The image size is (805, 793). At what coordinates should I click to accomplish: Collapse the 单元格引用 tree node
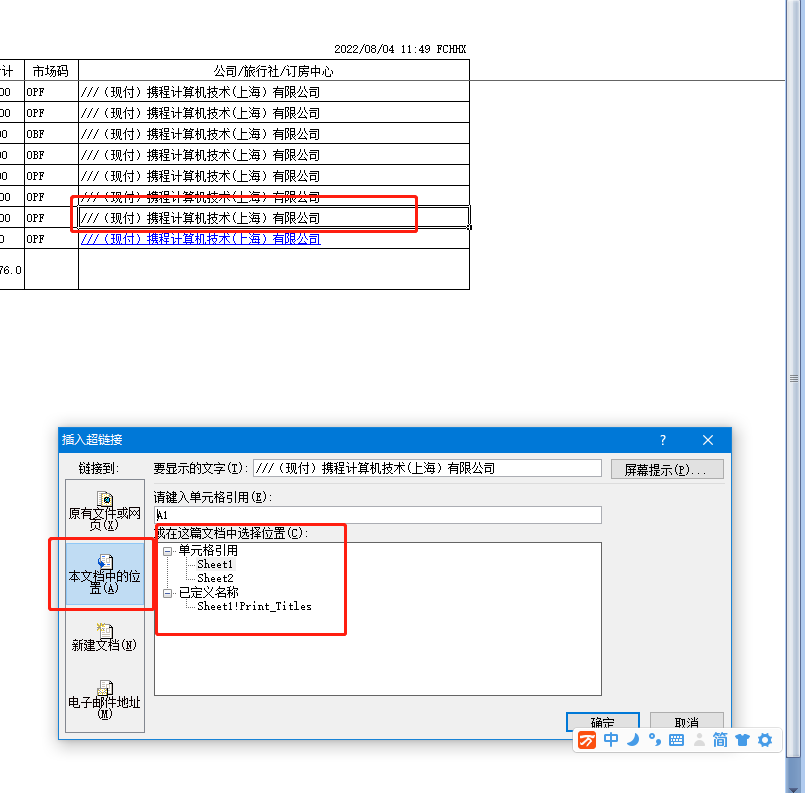(x=167, y=551)
